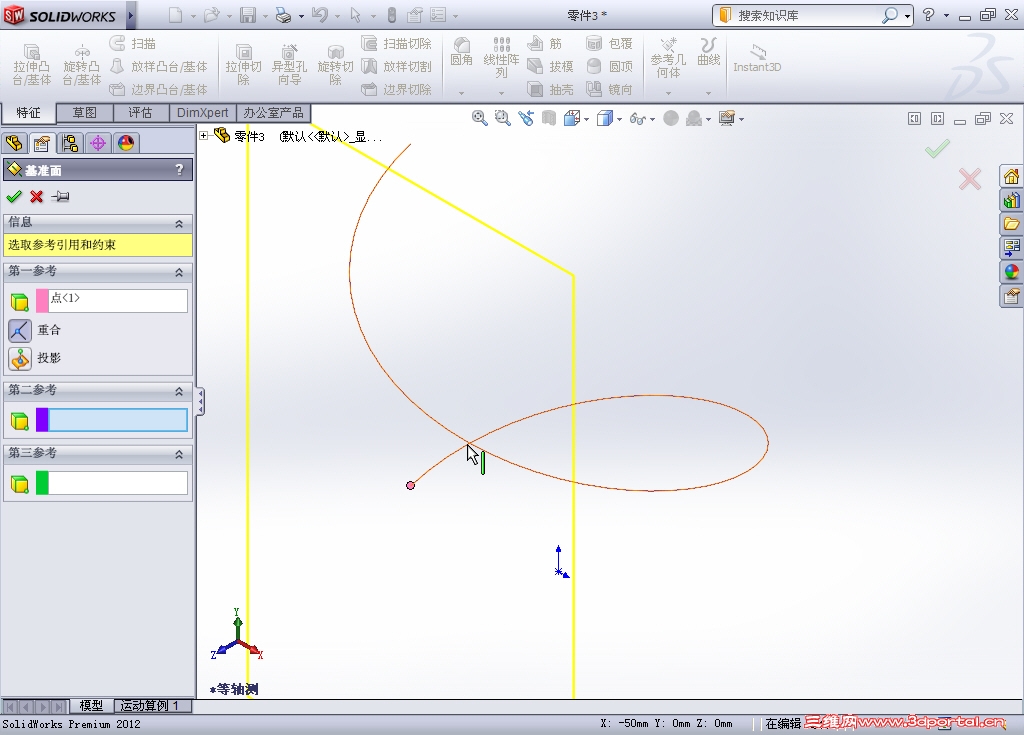Open the 圆角 fillet dropdown arrow
Viewport: 1024px width, 735px height.
461,93
